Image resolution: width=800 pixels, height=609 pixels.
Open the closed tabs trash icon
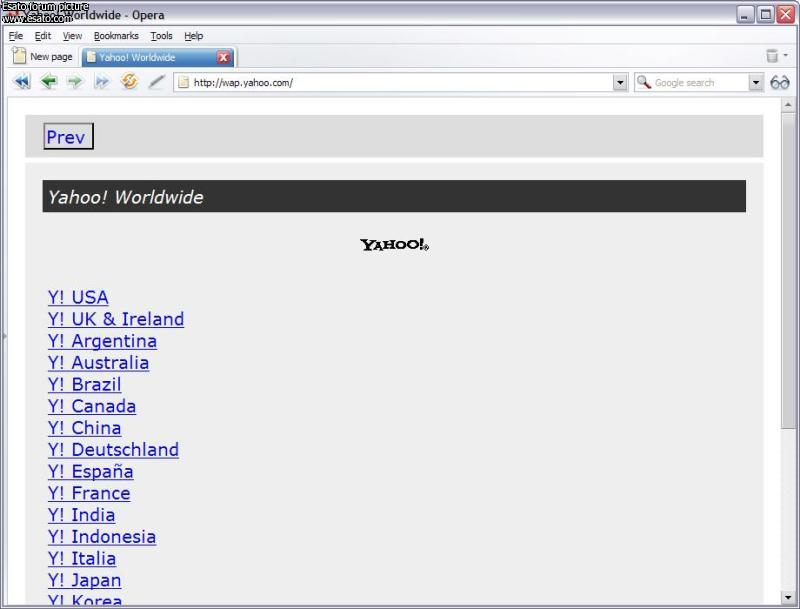(x=772, y=55)
